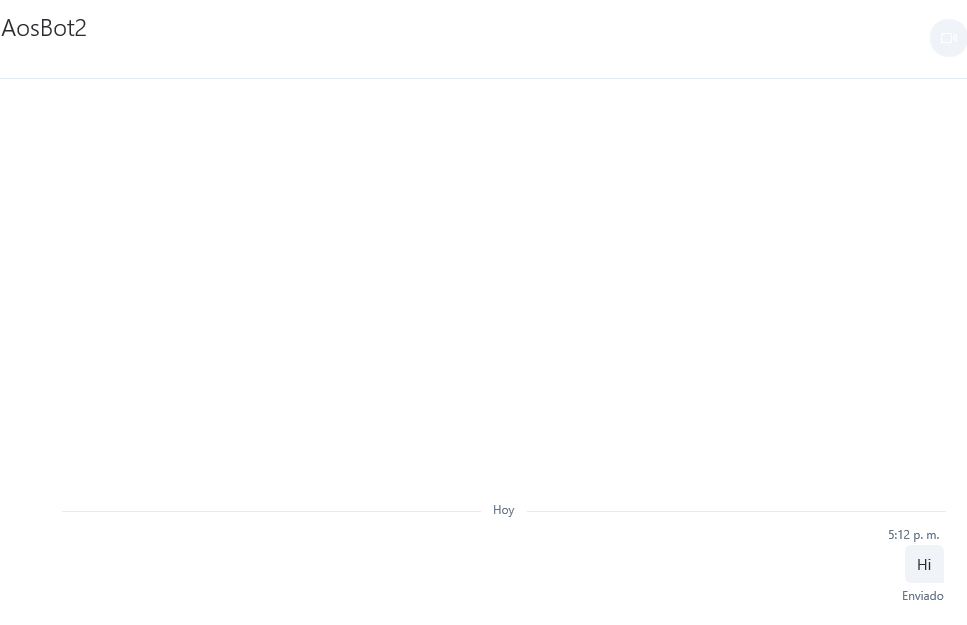Click the gray bubble containing Hi

[924, 564]
